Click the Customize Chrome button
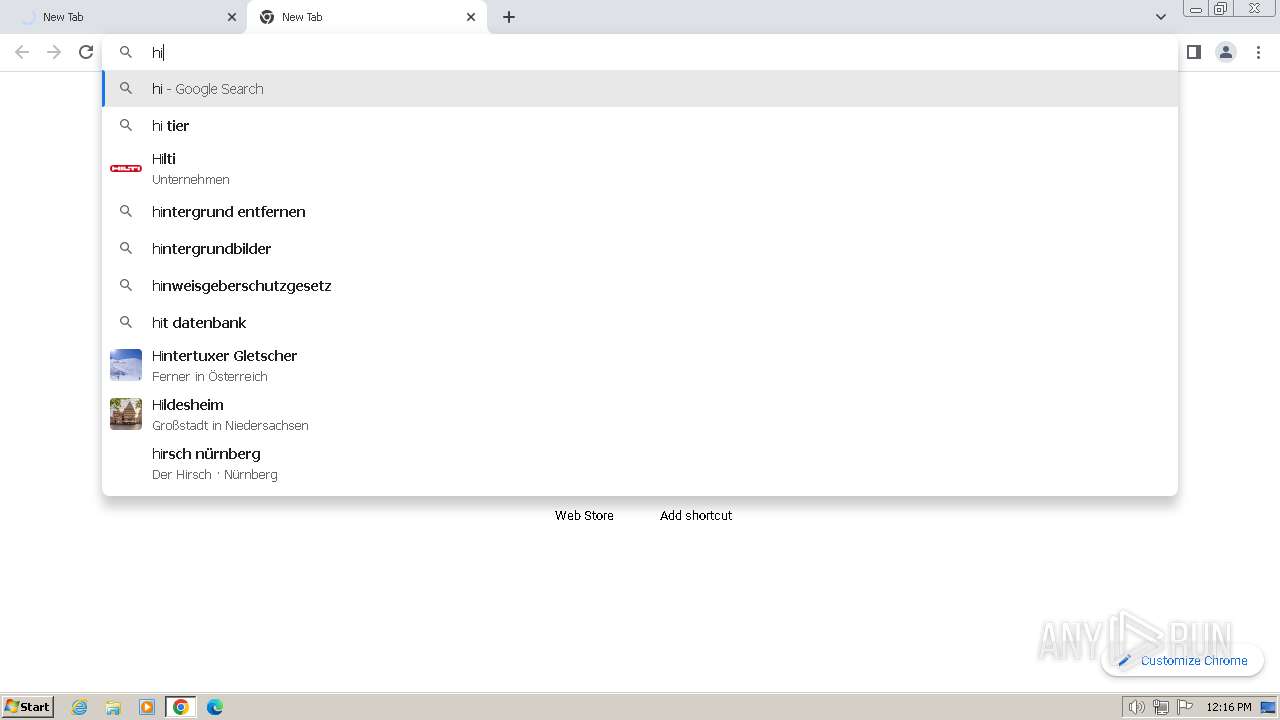 [1183, 660]
